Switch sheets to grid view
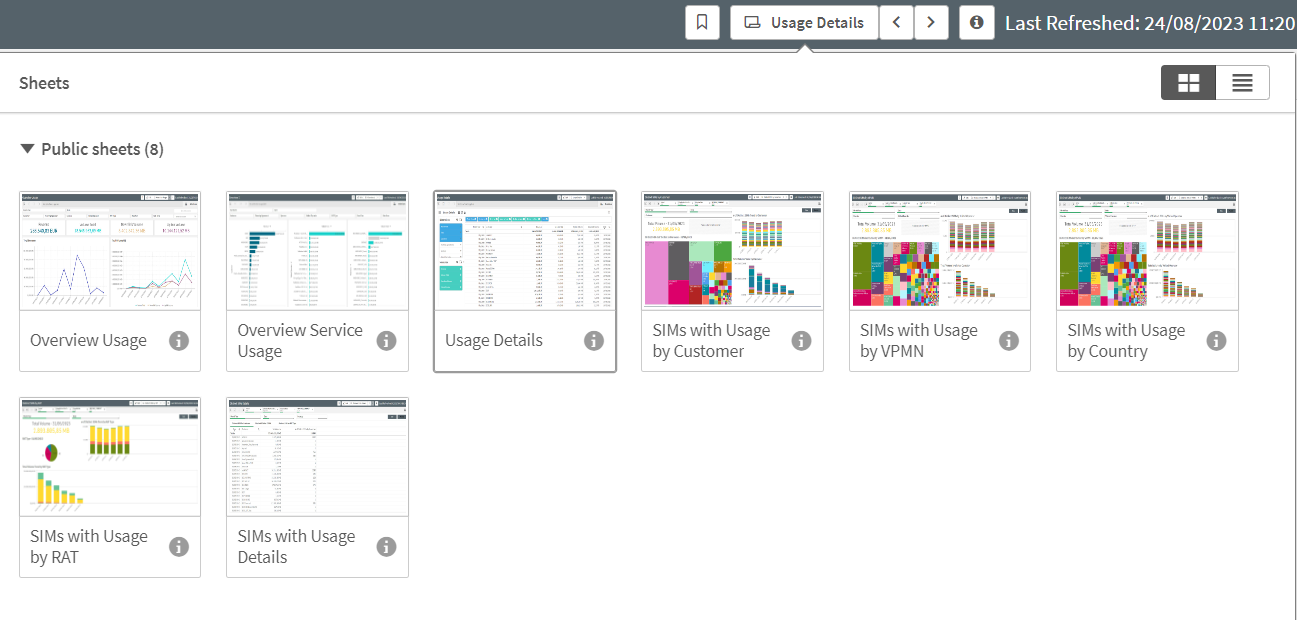The width and height of the screenshot is (1297, 620). (1188, 83)
